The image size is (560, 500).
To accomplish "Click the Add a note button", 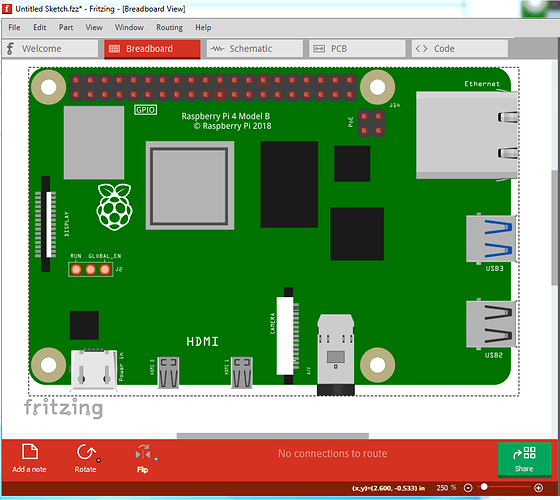I will pyautogui.click(x=29, y=458).
